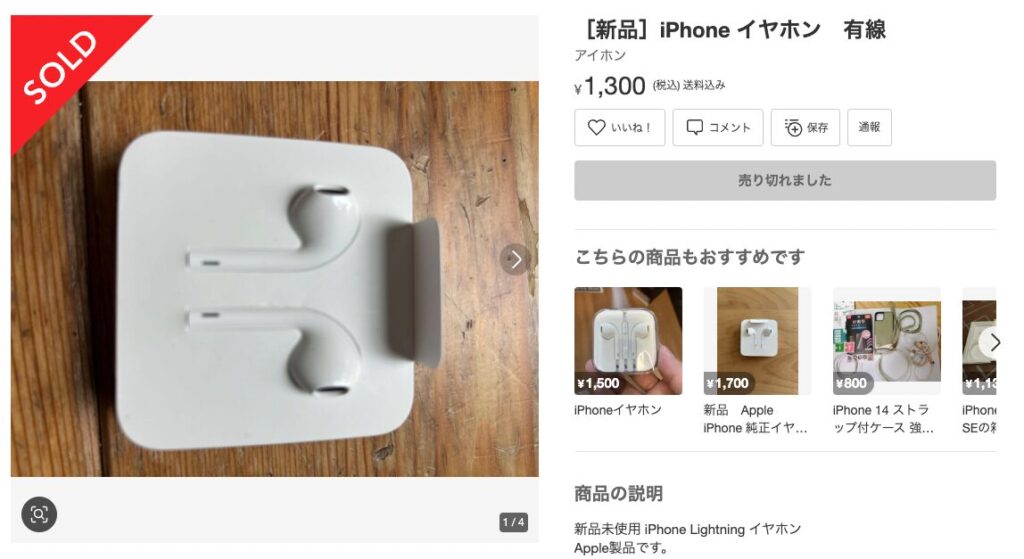Open partially visible iPhone SE item thumbnail
This screenshot has height=559, width=1024.
(x=979, y=341)
